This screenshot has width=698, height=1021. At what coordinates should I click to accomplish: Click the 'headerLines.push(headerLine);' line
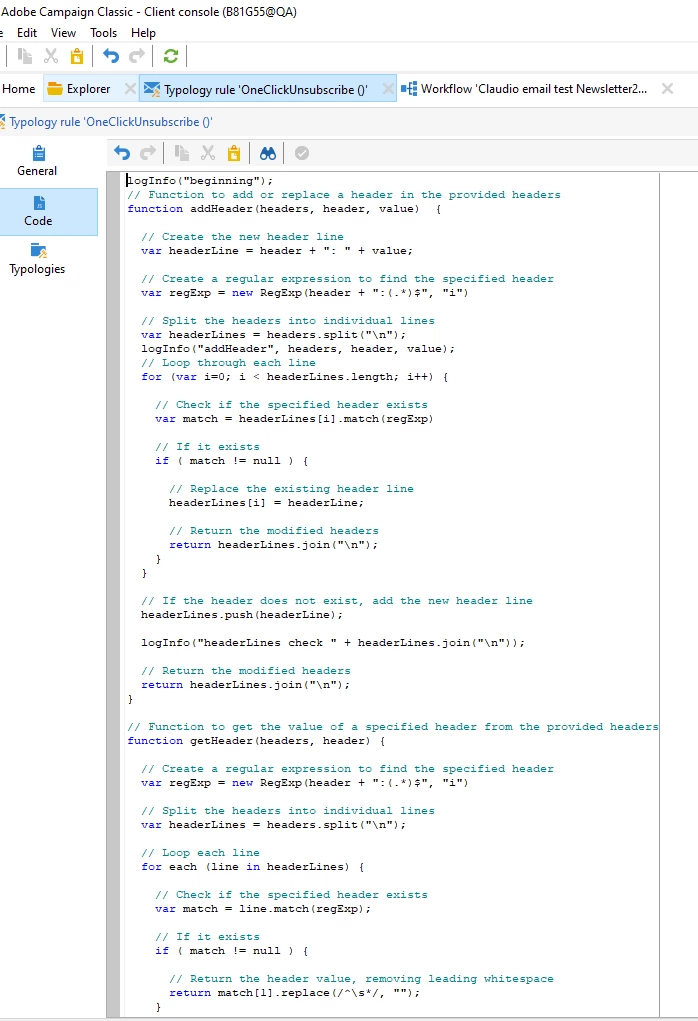[242, 615]
